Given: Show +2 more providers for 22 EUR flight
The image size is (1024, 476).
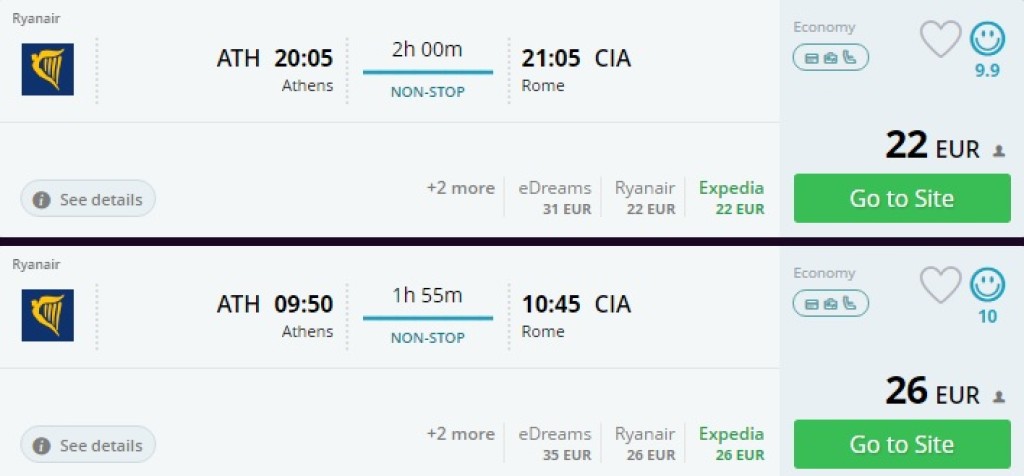Looking at the screenshot, I should [x=460, y=188].
